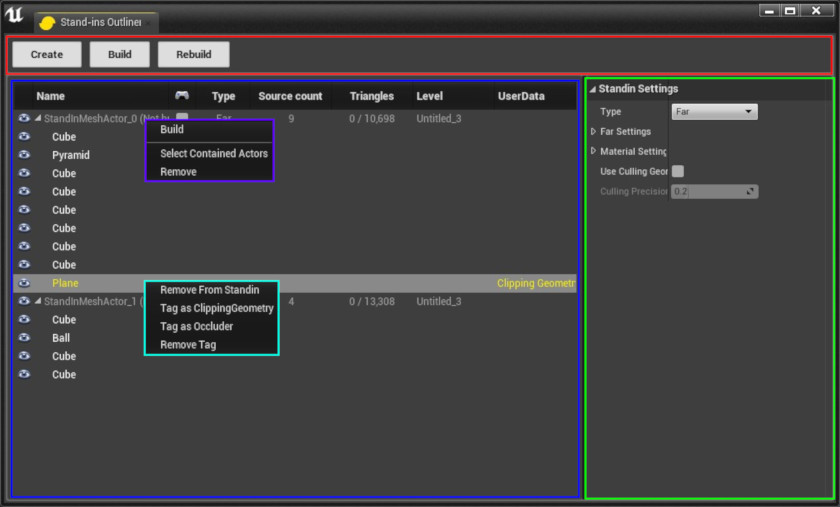
Task: Toggle visibility eye icon for Plane row
Action: click(x=24, y=283)
